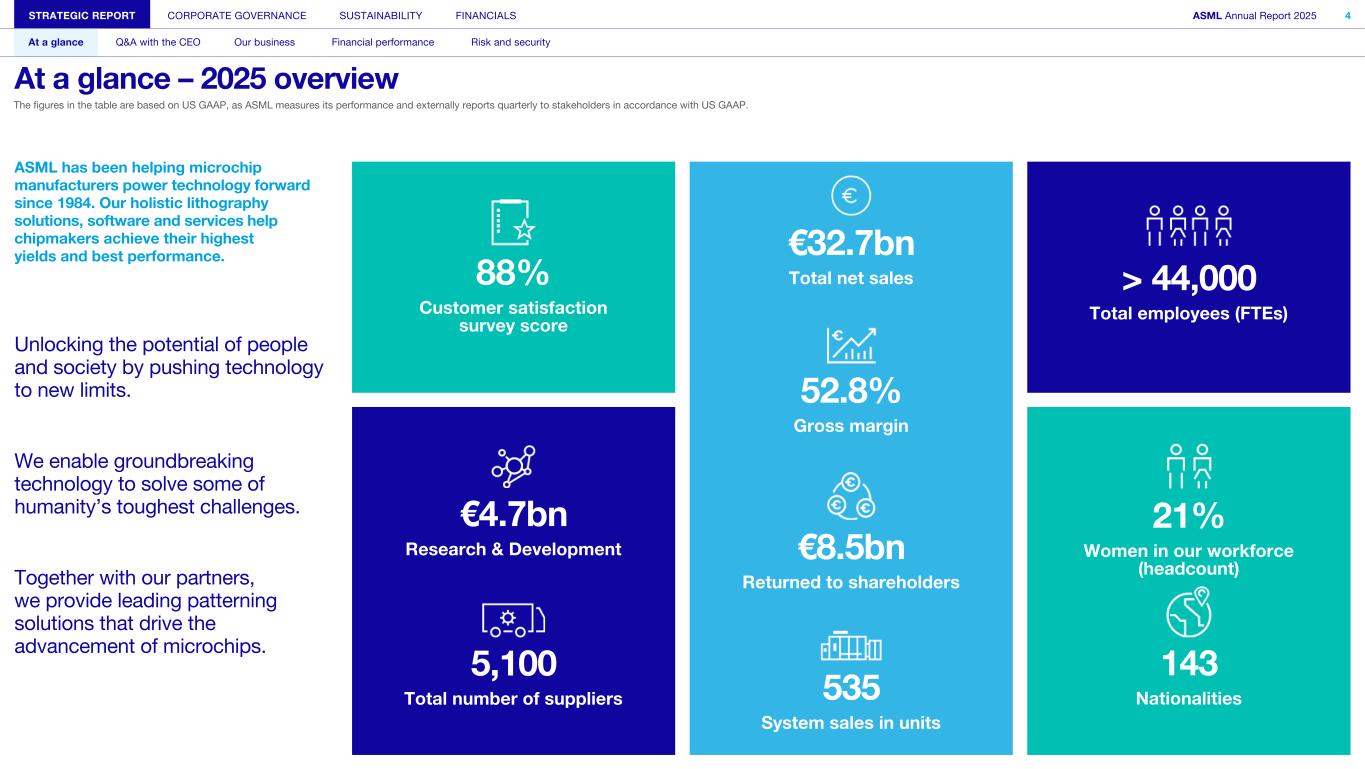Click the circulating euro coins icon
Viewport: 1365px width, 769px height.
pyautogui.click(x=851, y=496)
